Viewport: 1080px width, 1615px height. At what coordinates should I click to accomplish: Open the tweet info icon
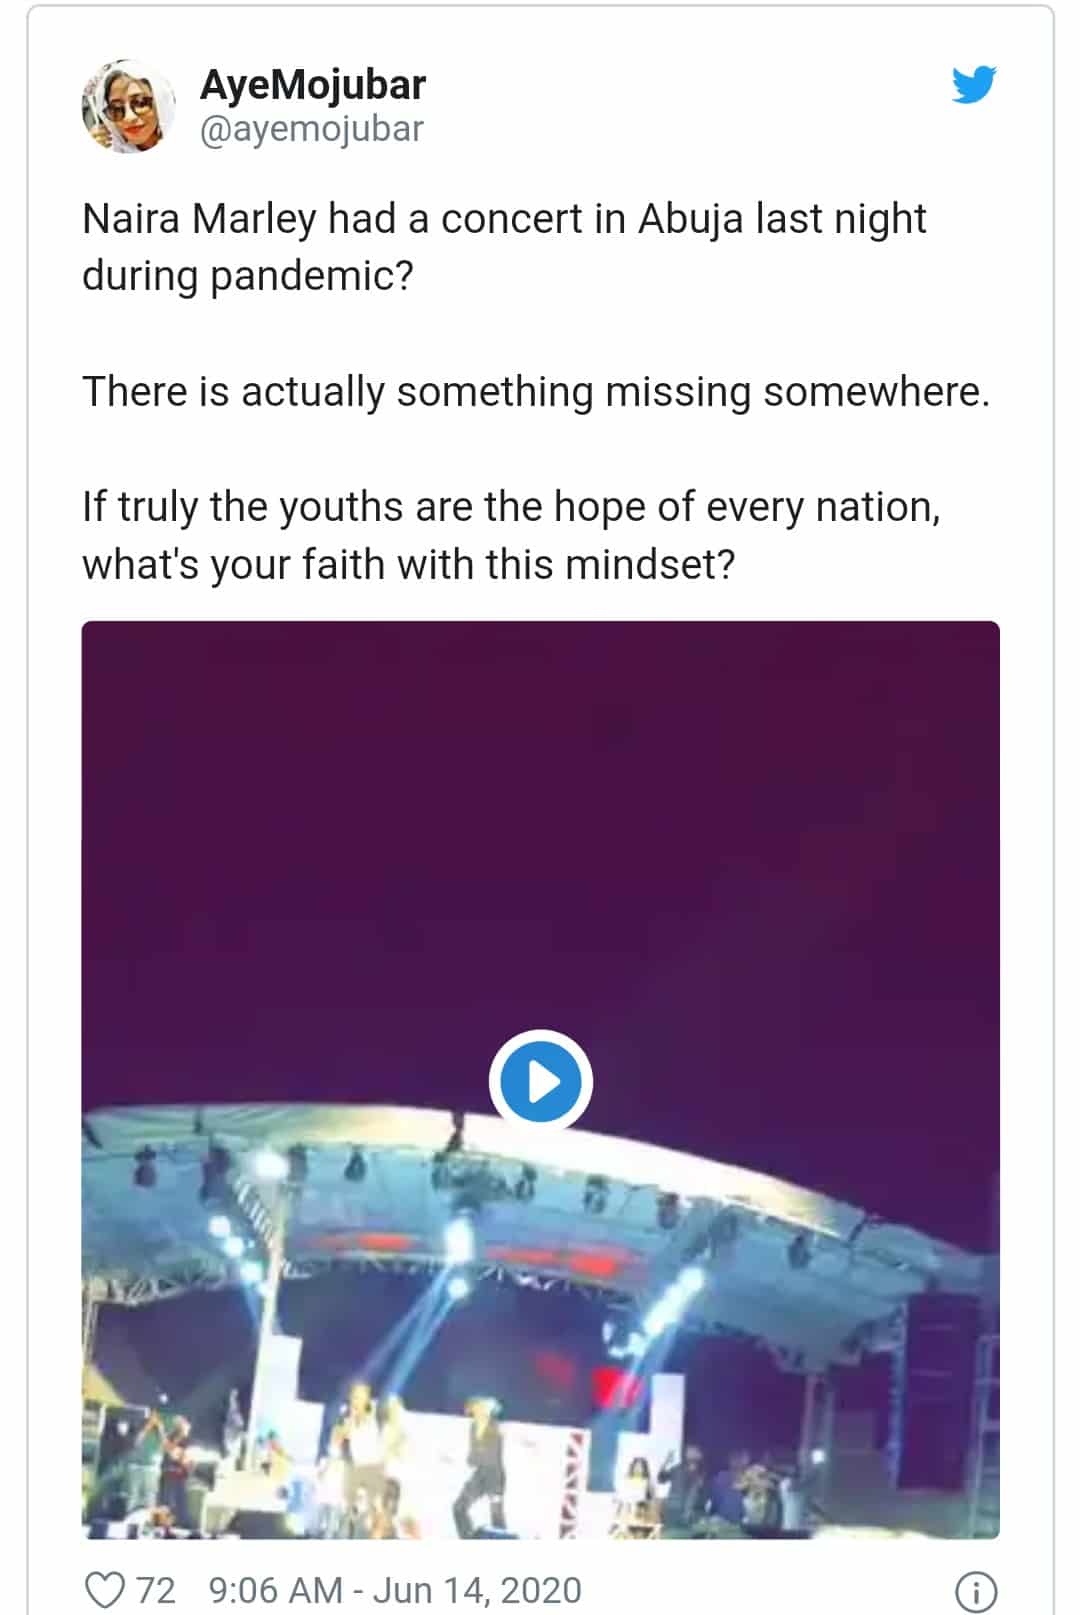976,1589
